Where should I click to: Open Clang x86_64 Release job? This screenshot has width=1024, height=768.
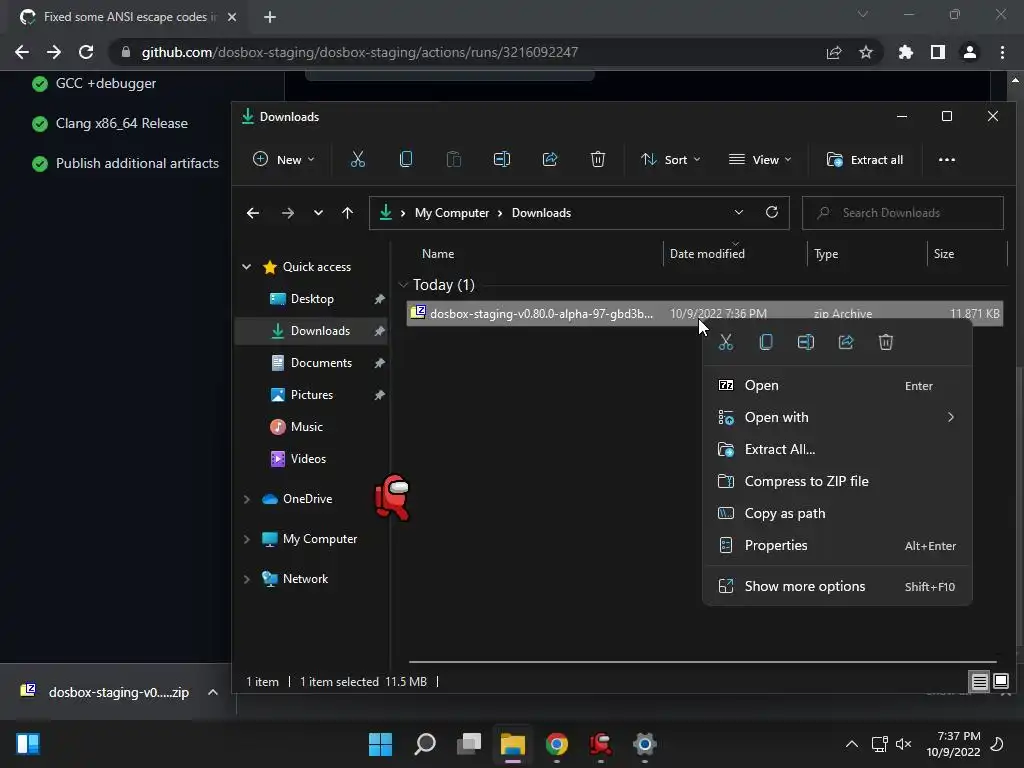(x=121, y=123)
